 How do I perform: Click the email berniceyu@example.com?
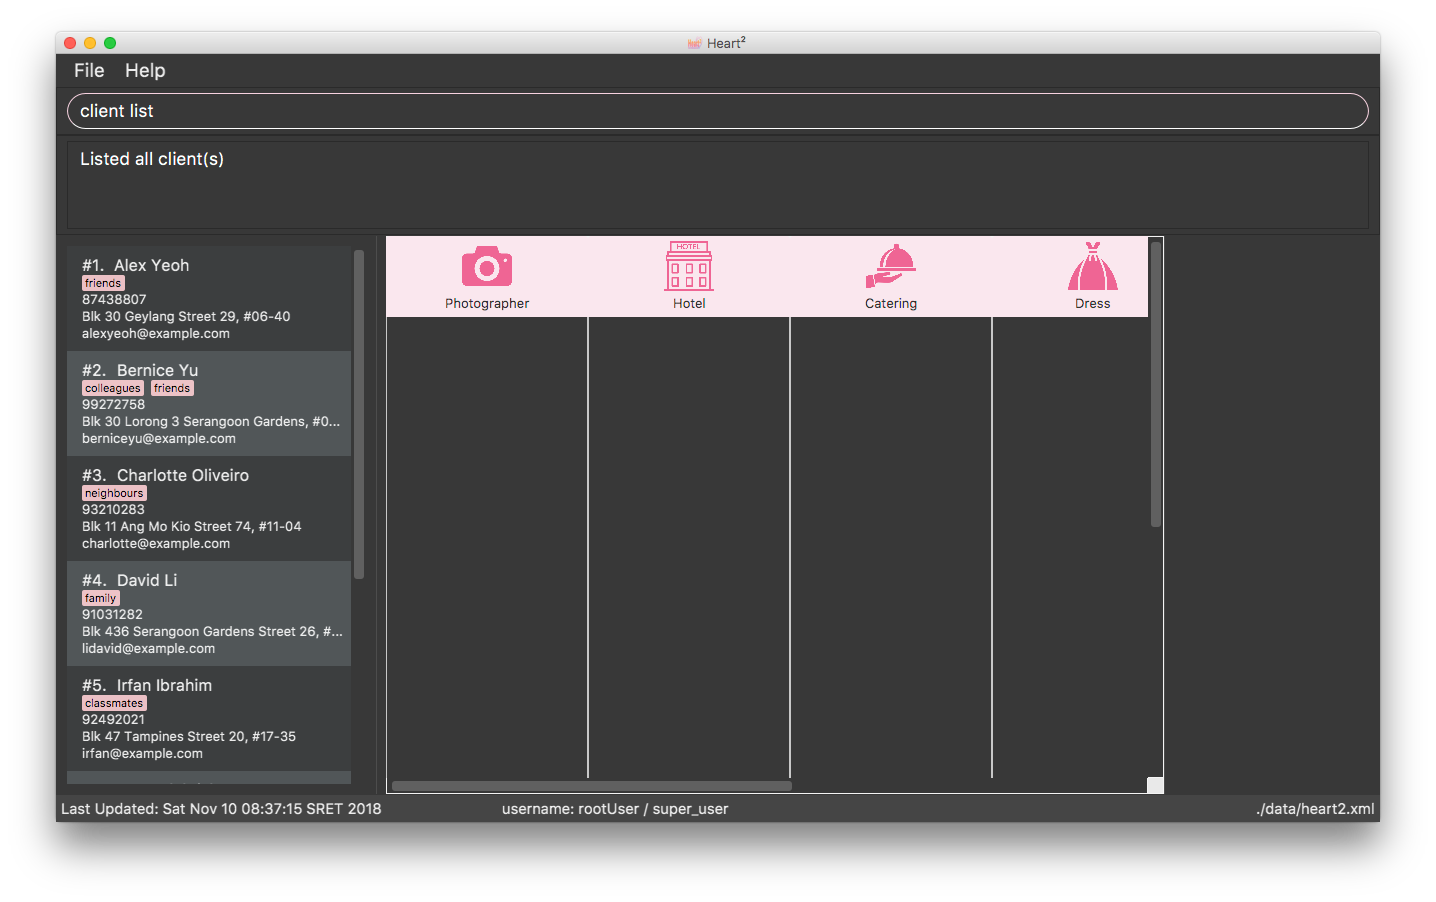point(159,438)
